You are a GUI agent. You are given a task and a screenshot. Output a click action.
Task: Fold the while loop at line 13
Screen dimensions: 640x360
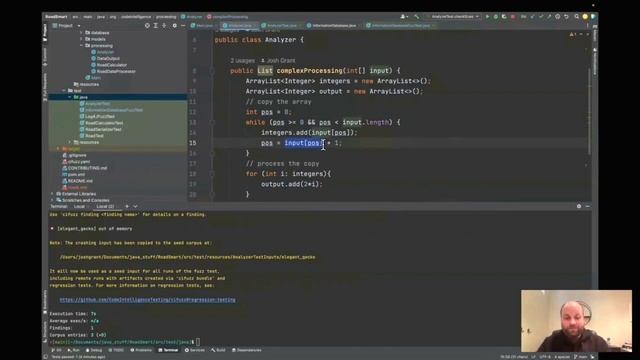(x=212, y=122)
